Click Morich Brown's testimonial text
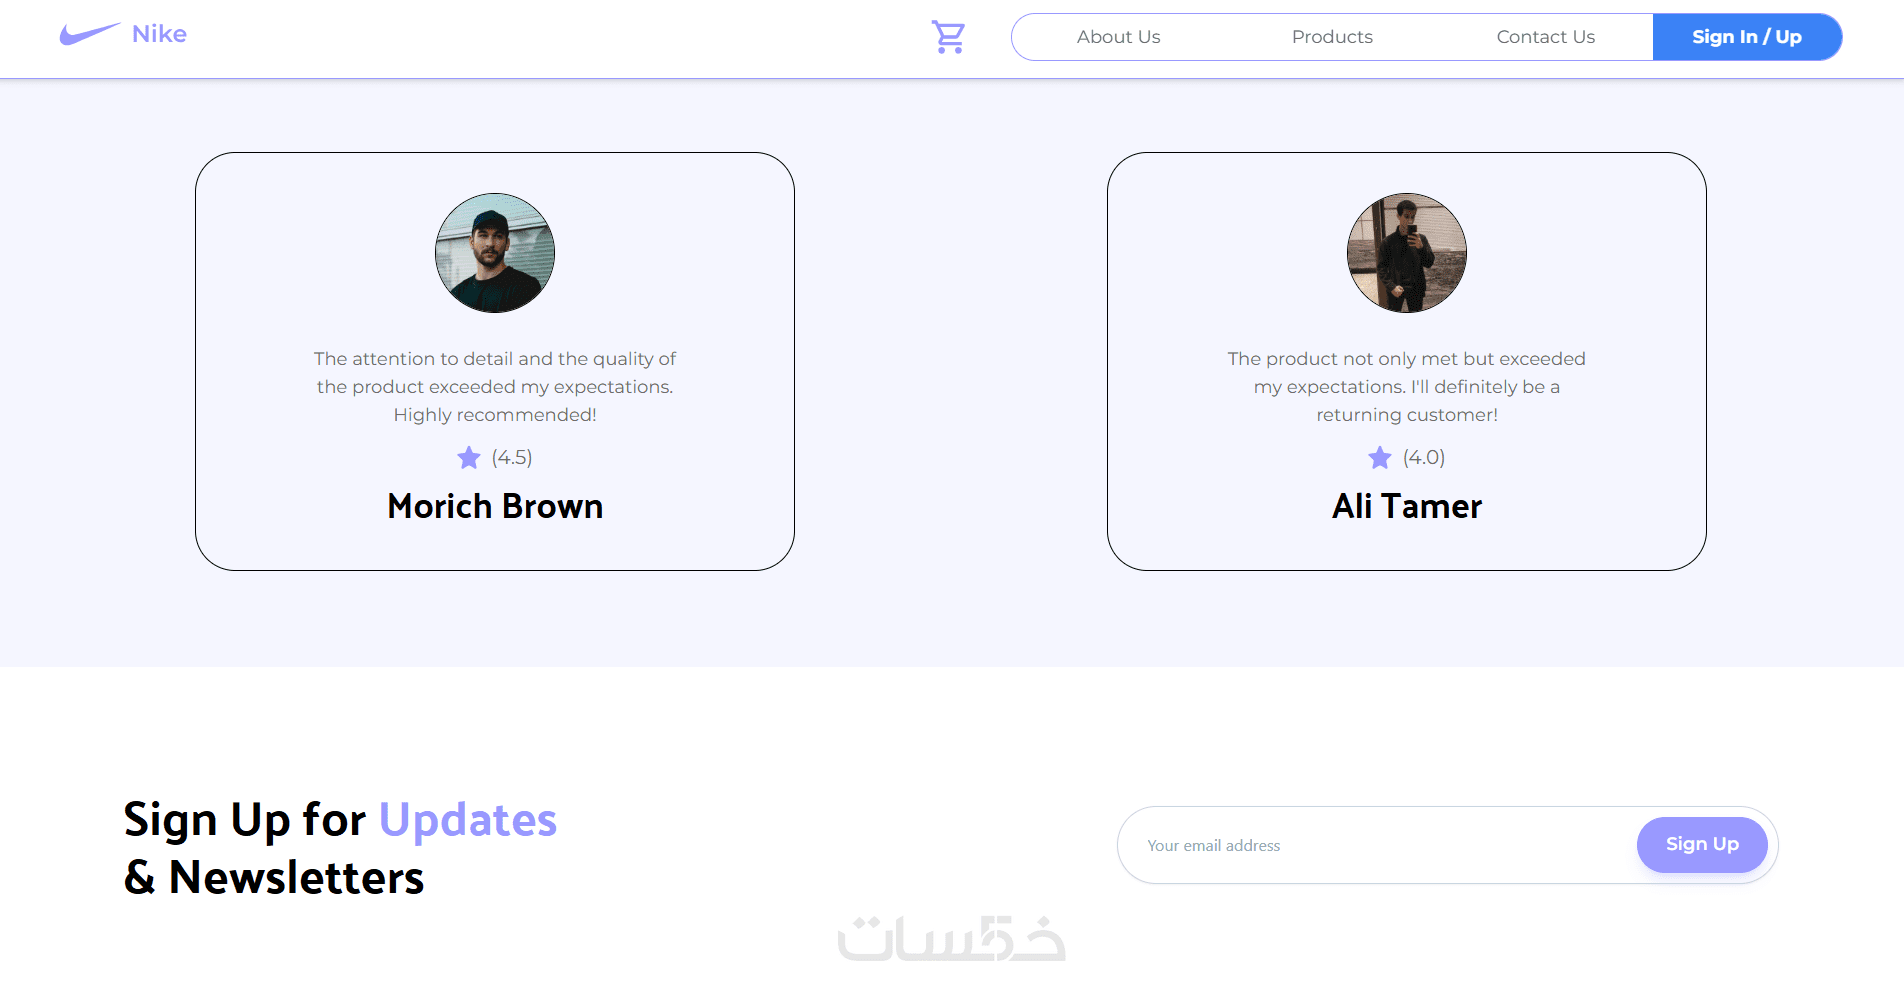The width and height of the screenshot is (1904, 982). [x=495, y=386]
